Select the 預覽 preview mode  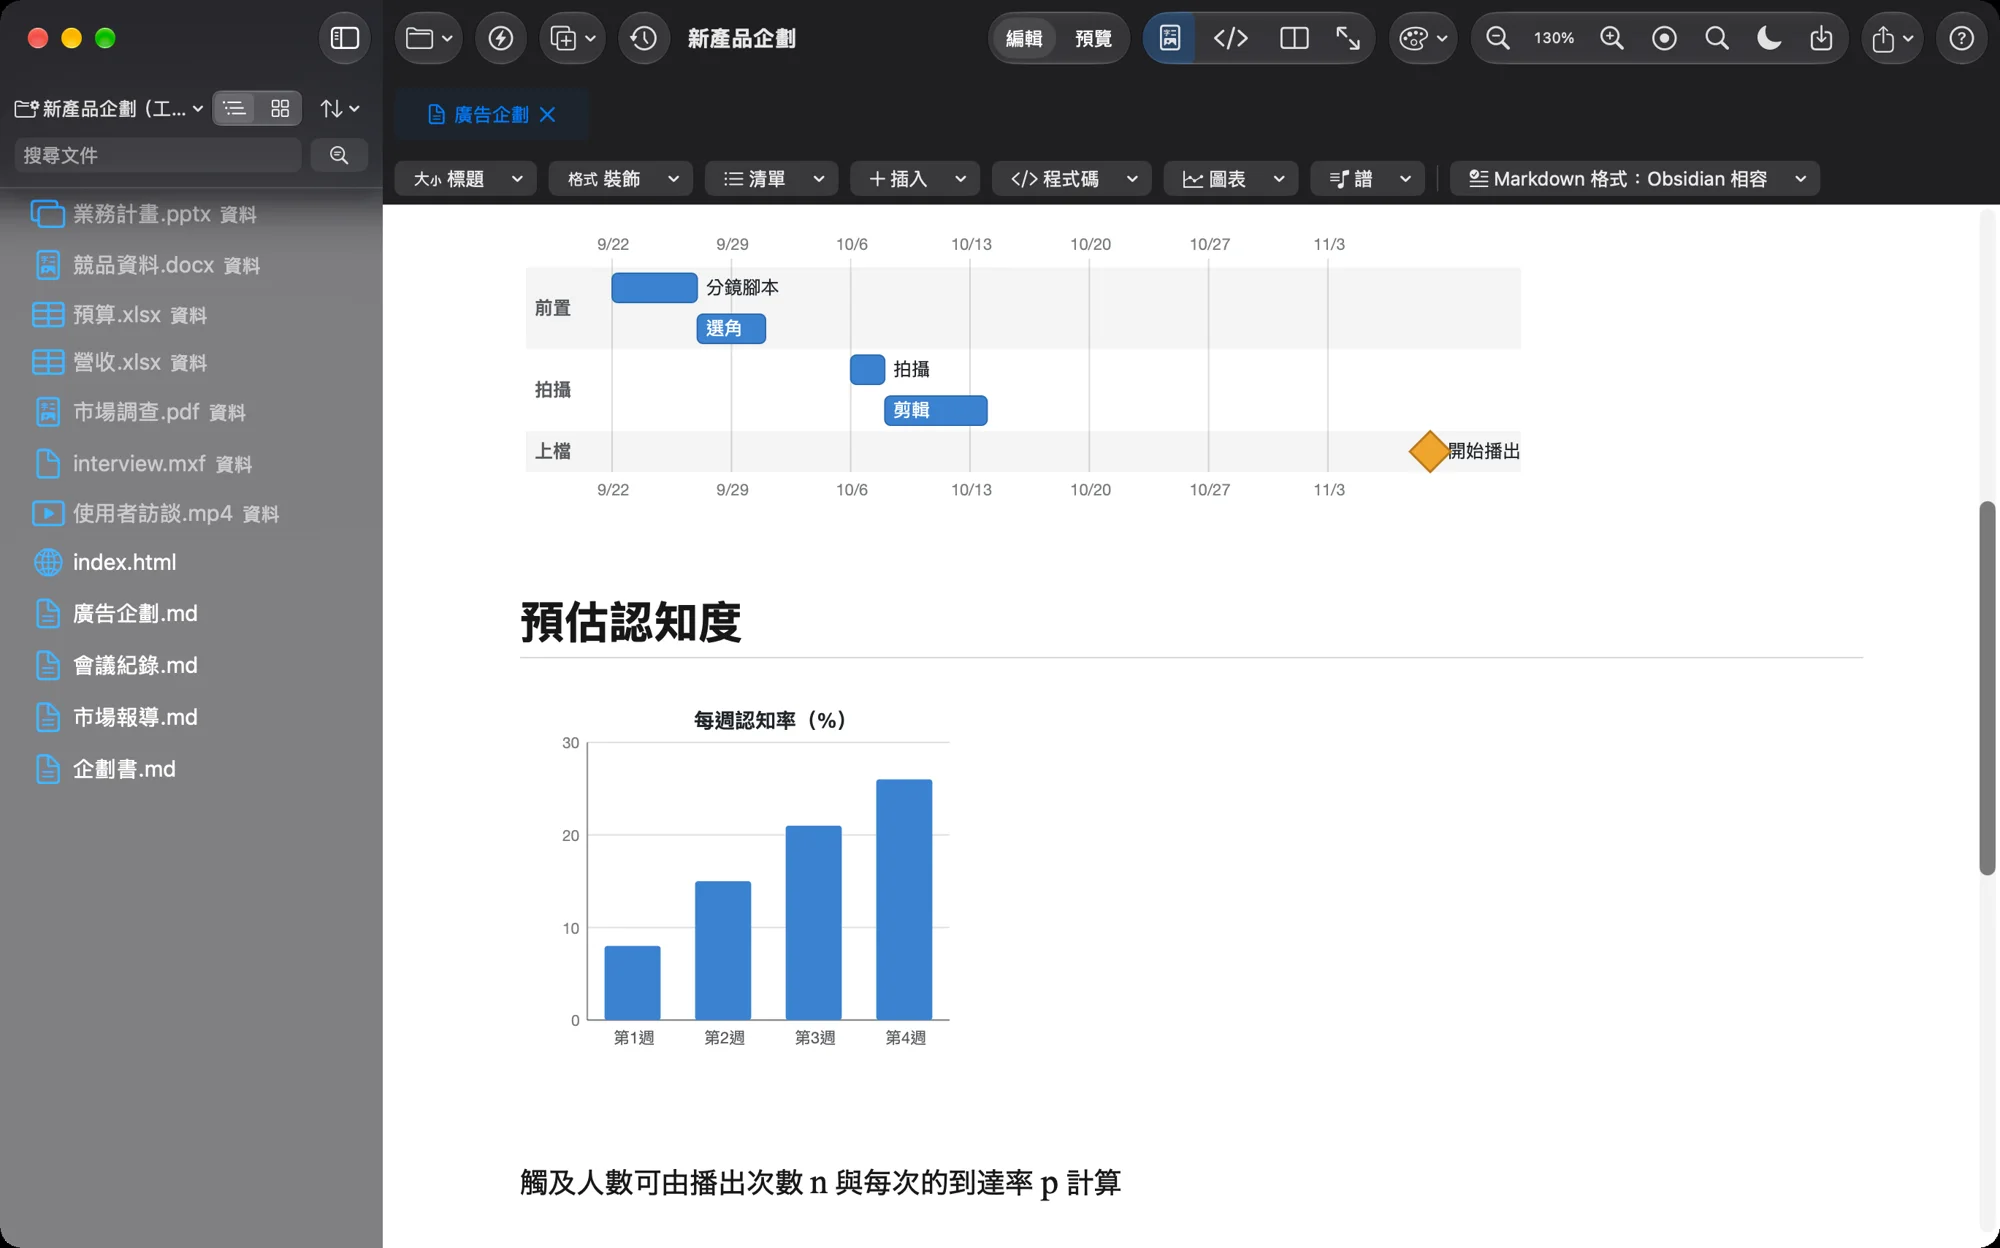pos(1093,38)
